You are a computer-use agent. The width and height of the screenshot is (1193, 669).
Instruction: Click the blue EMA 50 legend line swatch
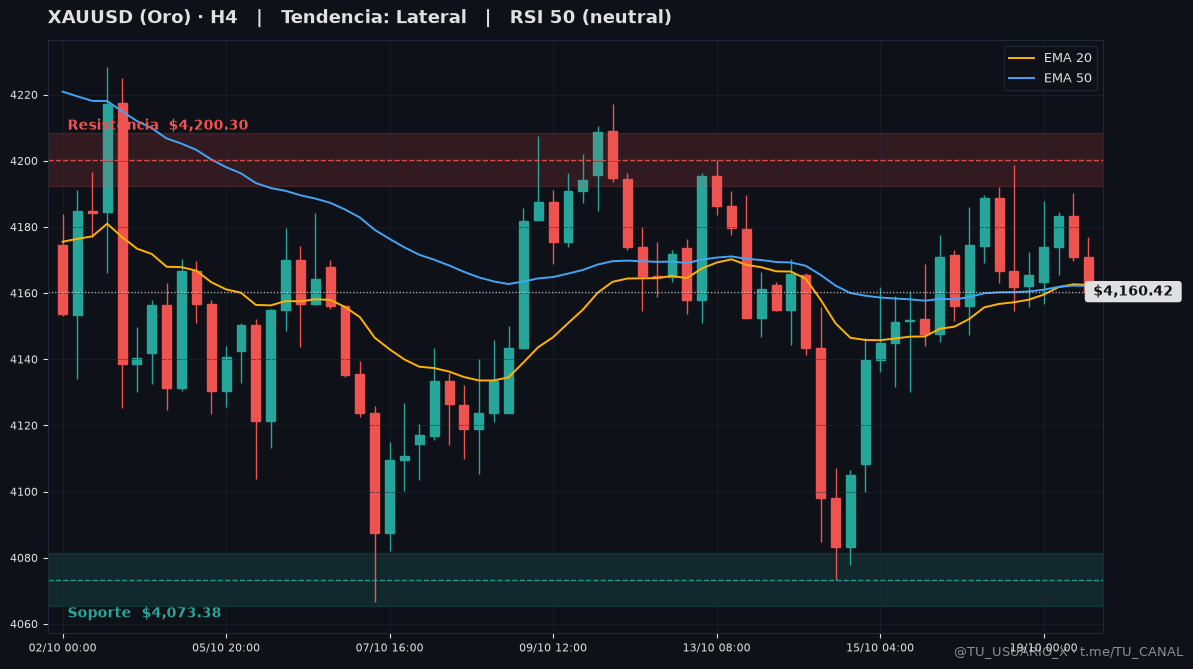click(1022, 78)
